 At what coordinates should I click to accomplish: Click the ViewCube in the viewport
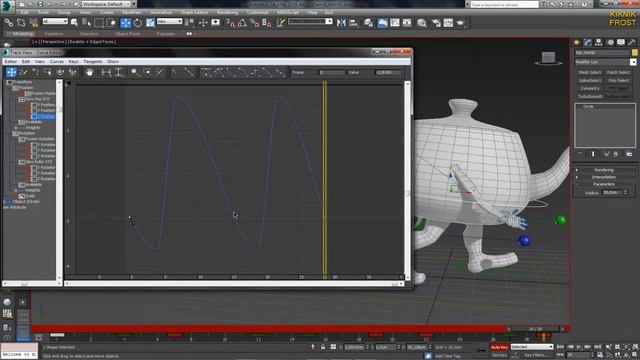tap(548, 58)
